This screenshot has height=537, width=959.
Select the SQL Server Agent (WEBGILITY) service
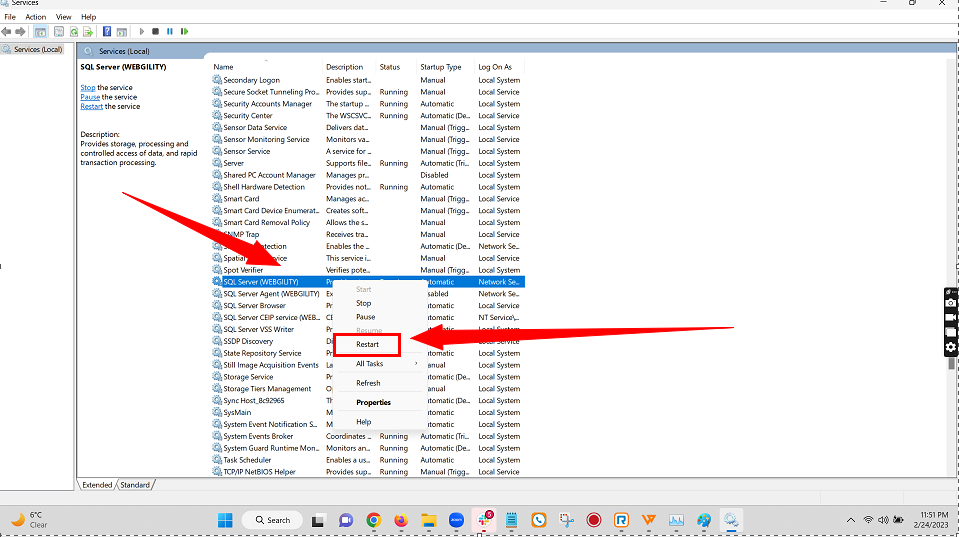click(271, 294)
